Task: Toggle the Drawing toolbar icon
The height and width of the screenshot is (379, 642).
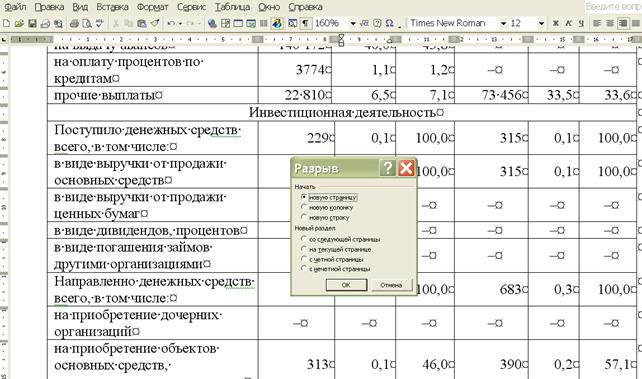Action: click(x=277, y=24)
